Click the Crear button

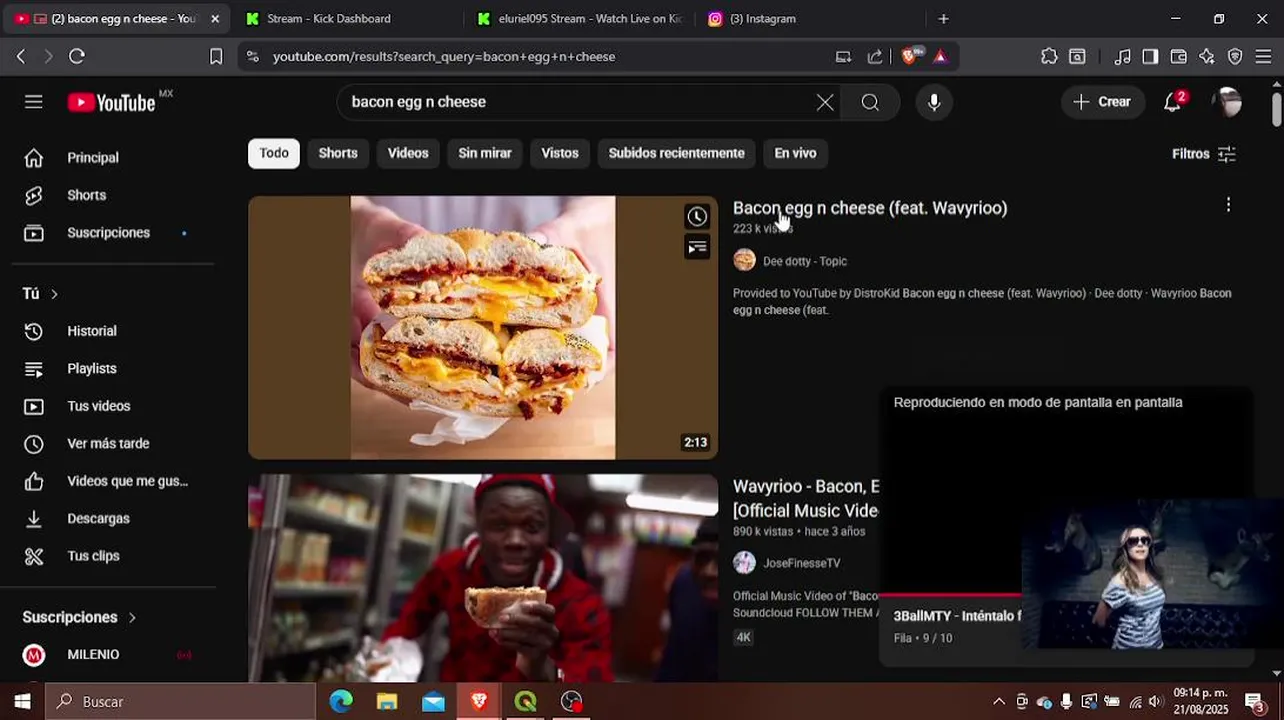[x=1102, y=102]
